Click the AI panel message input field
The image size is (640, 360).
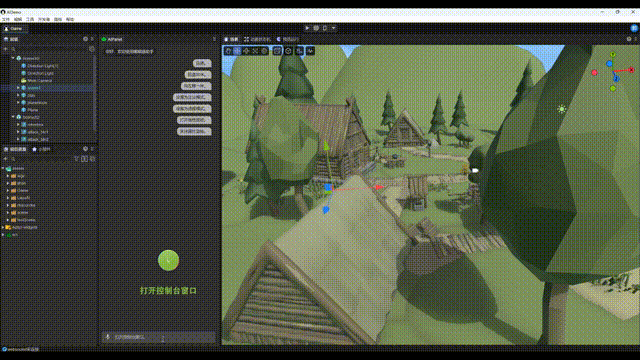click(158, 337)
